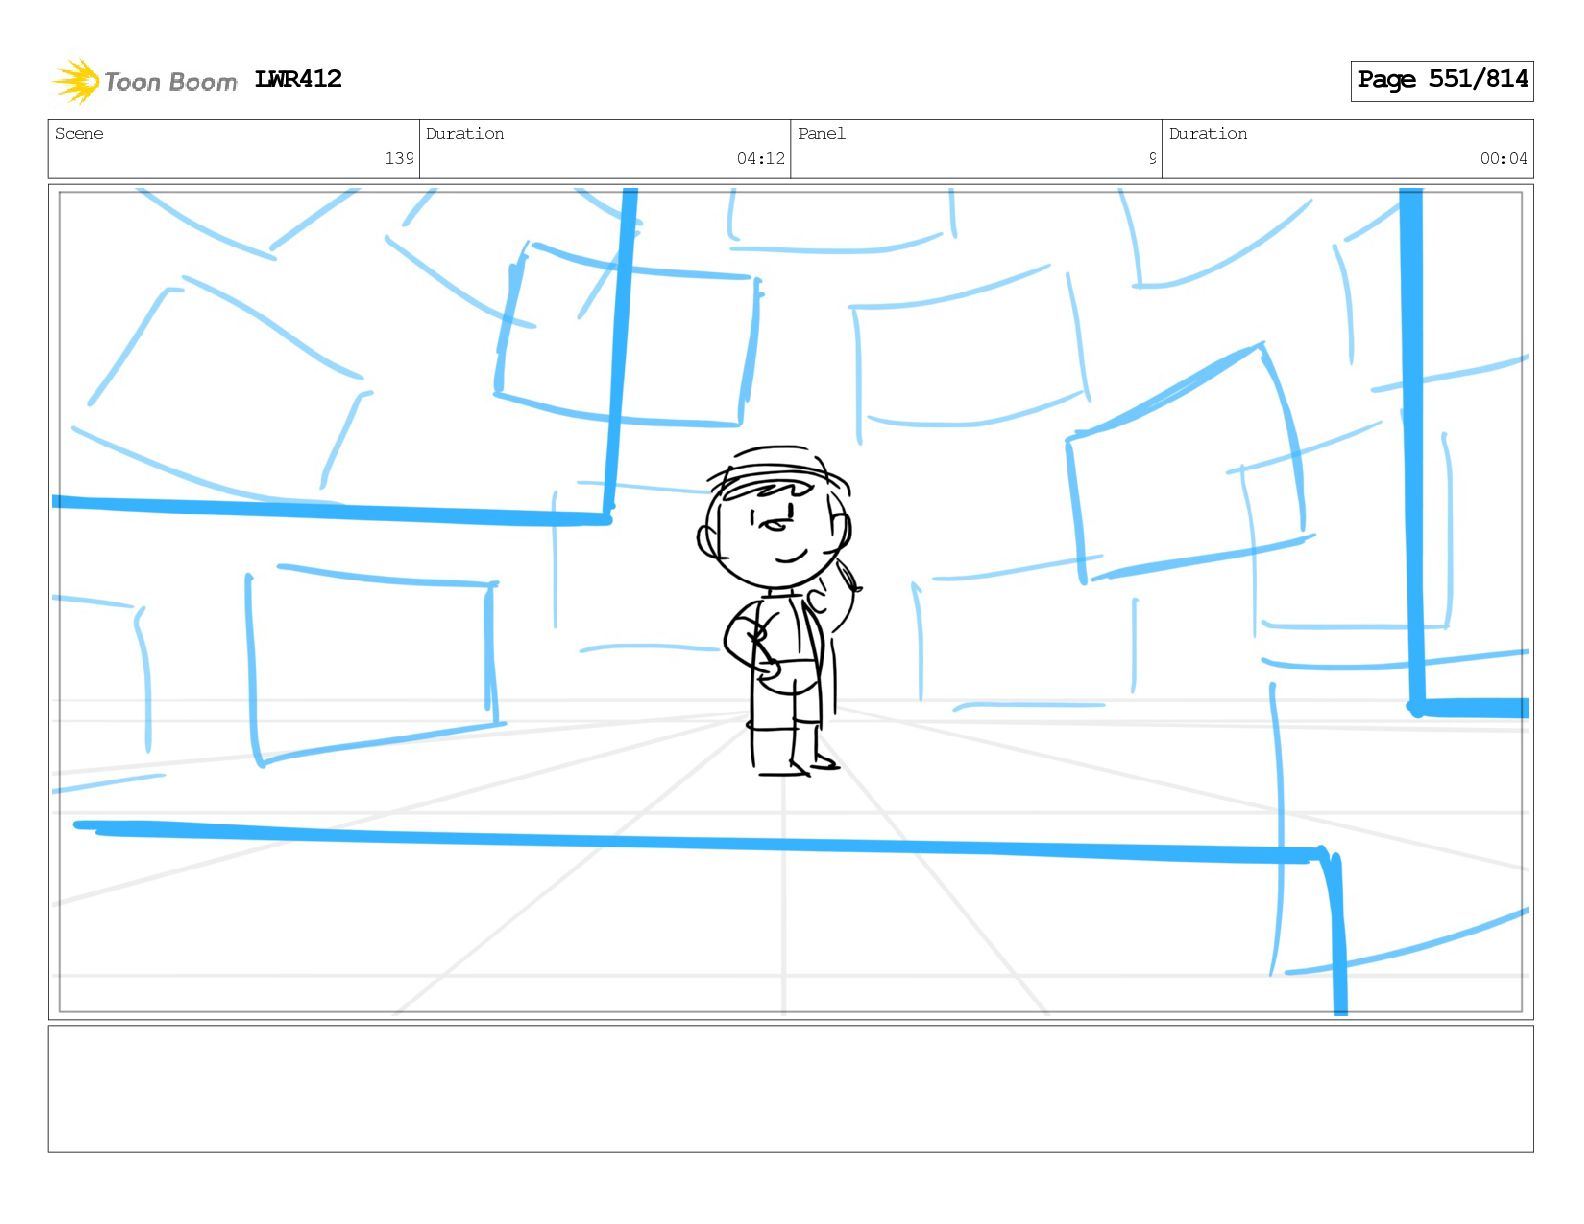Click the Panel number field

[x=976, y=149]
